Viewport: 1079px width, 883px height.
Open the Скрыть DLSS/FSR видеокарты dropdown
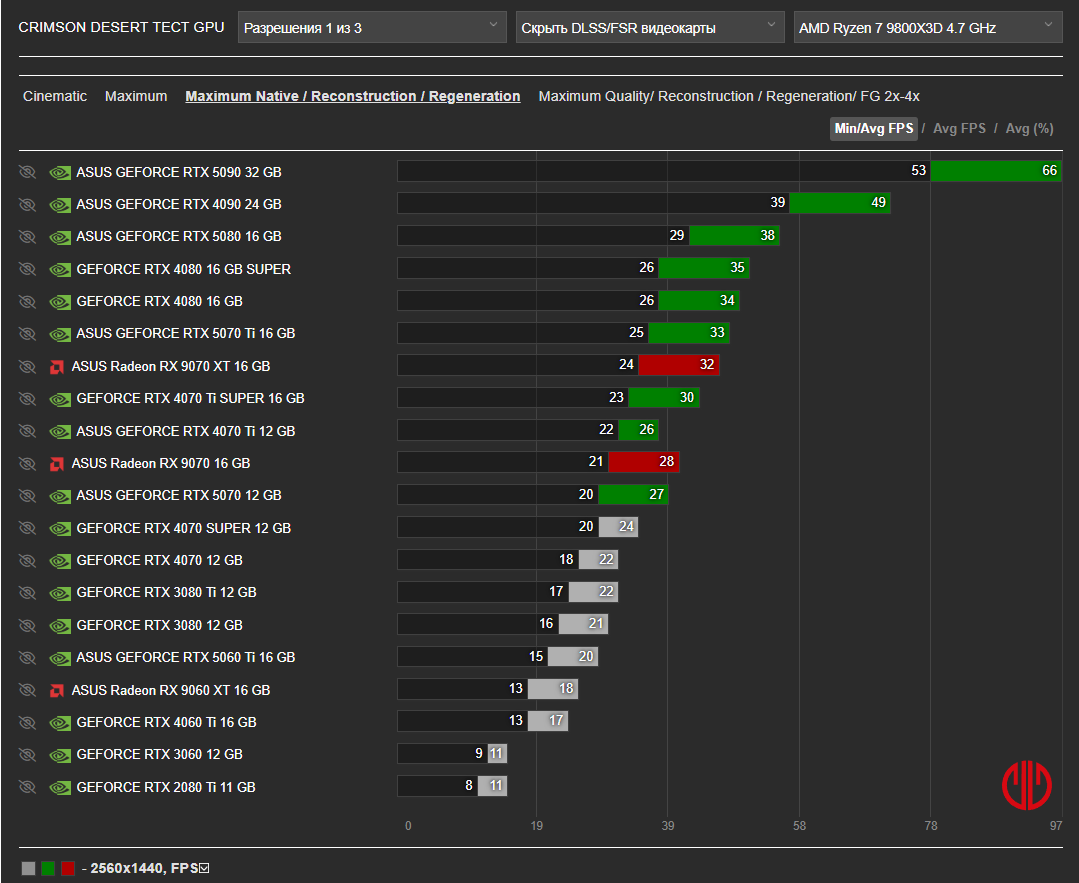(x=650, y=28)
